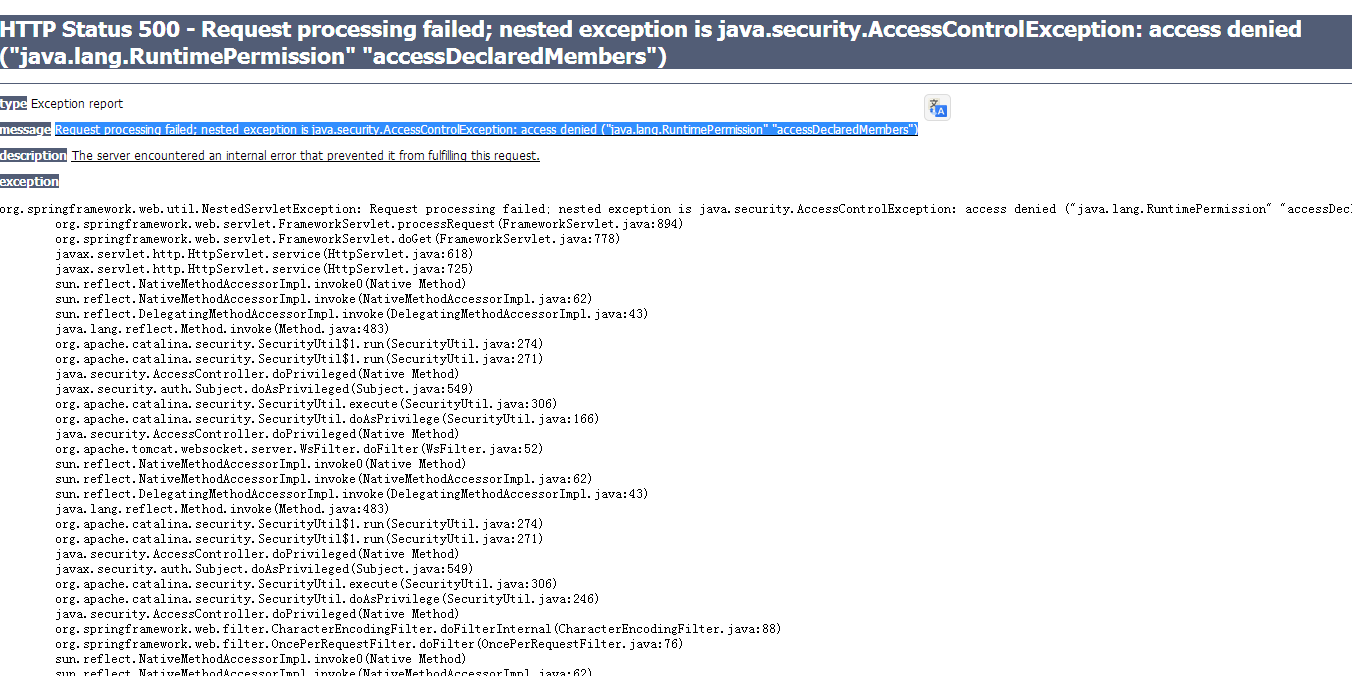This screenshot has width=1352, height=676.
Task: Click the underlined server internal error description
Action: point(305,156)
